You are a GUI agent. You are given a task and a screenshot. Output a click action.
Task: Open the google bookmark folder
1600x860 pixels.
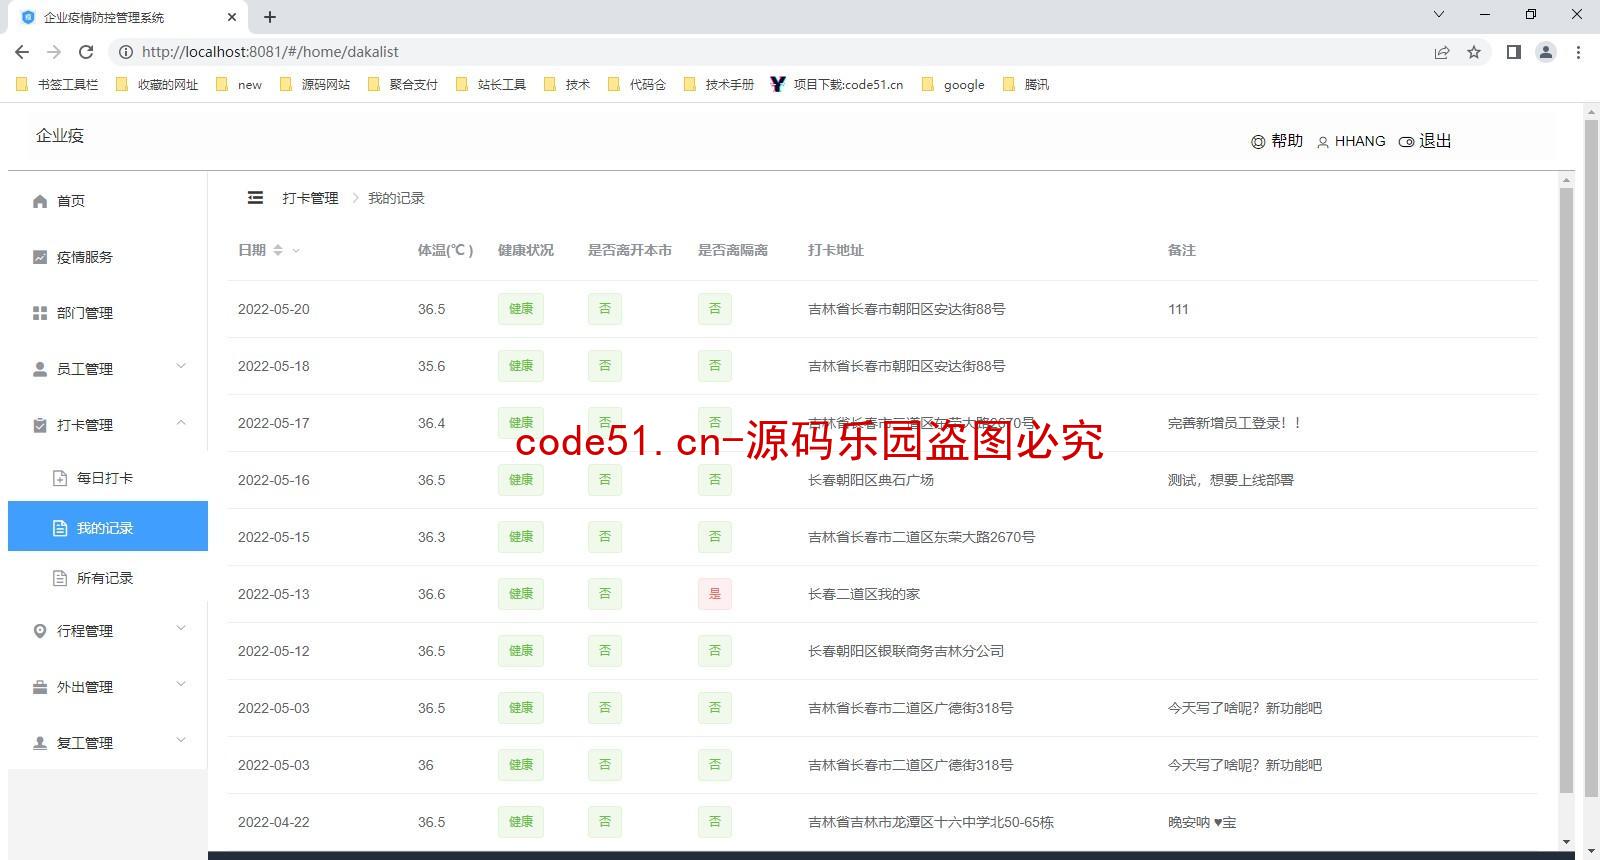coord(954,85)
